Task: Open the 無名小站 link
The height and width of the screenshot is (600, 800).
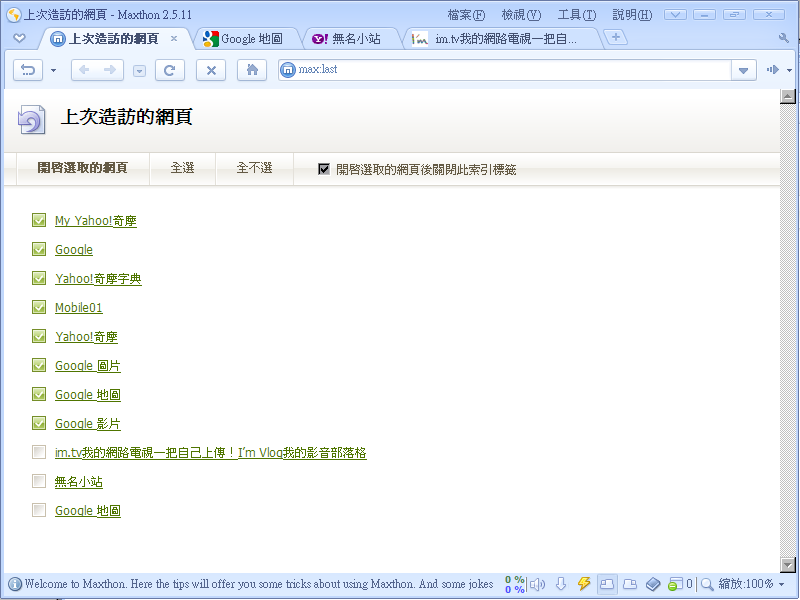Action: (79, 482)
